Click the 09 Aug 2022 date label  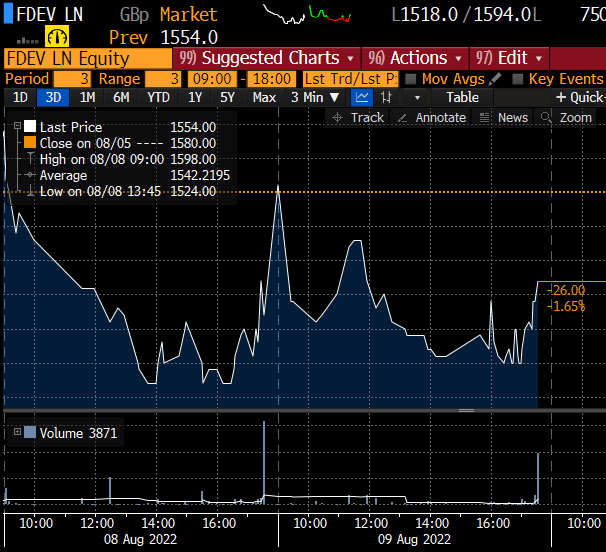click(414, 539)
